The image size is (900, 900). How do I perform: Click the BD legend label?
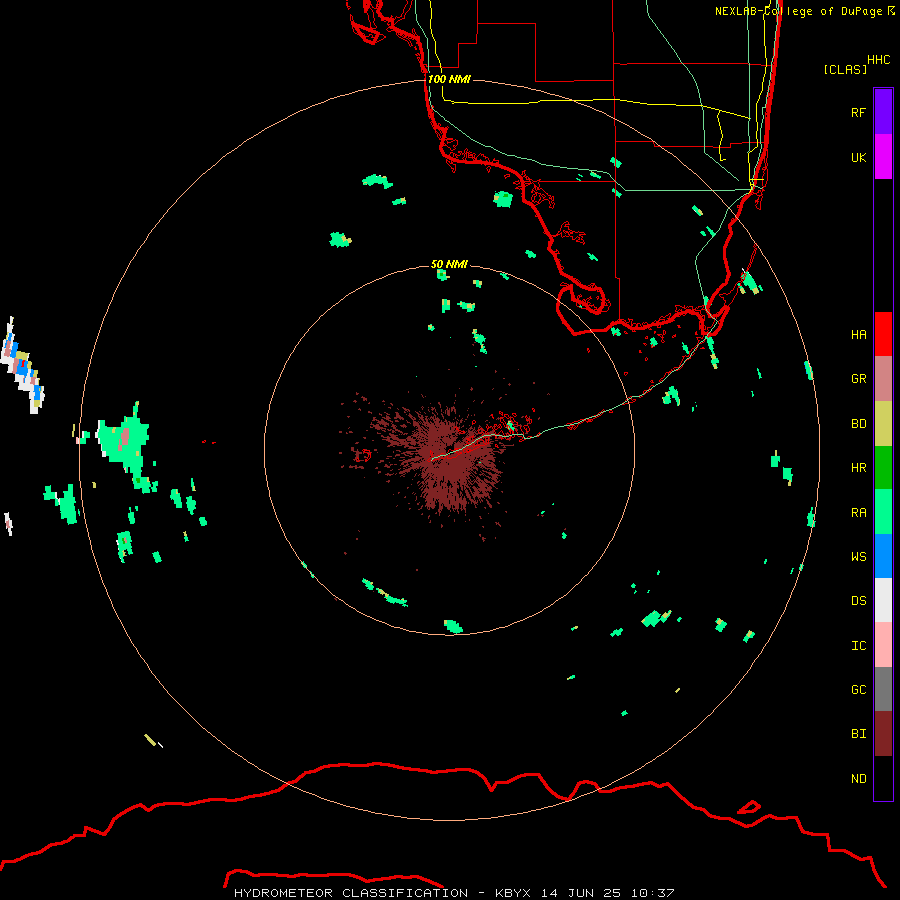click(858, 423)
